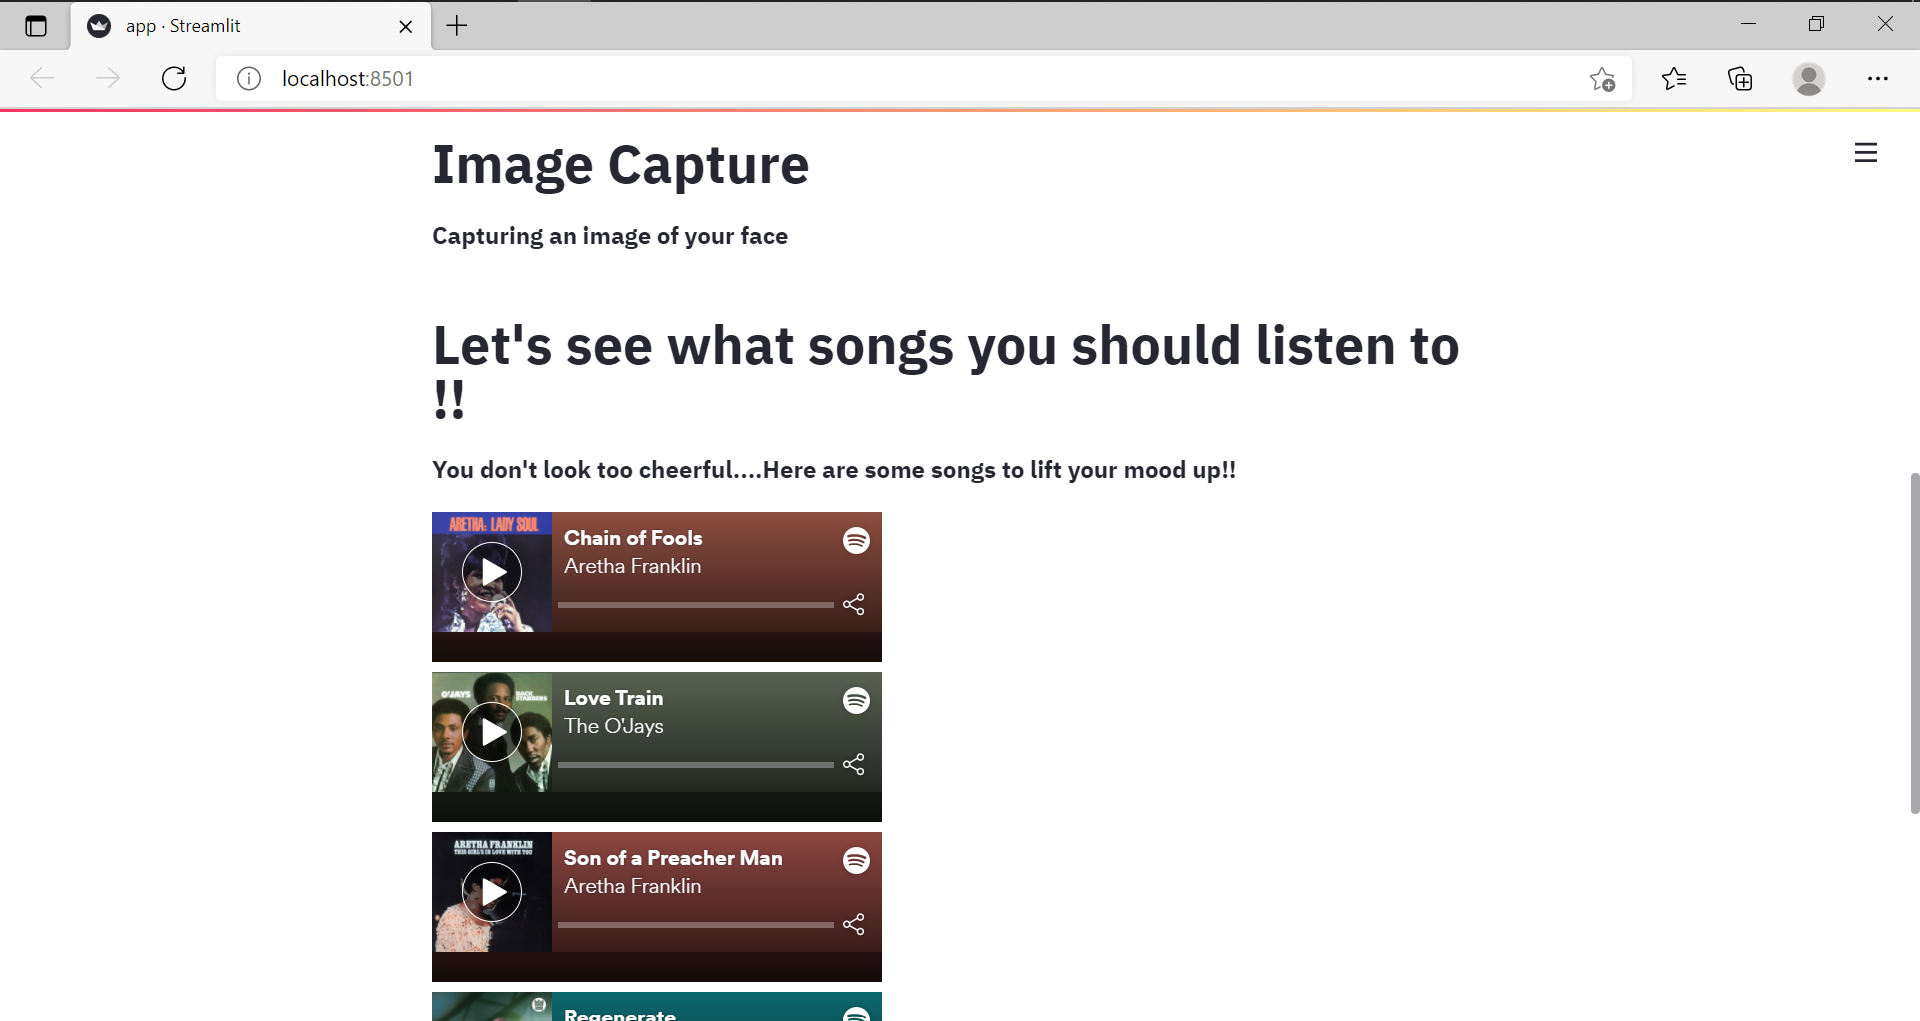
Task: Open the Favorites list
Action: point(1674,78)
